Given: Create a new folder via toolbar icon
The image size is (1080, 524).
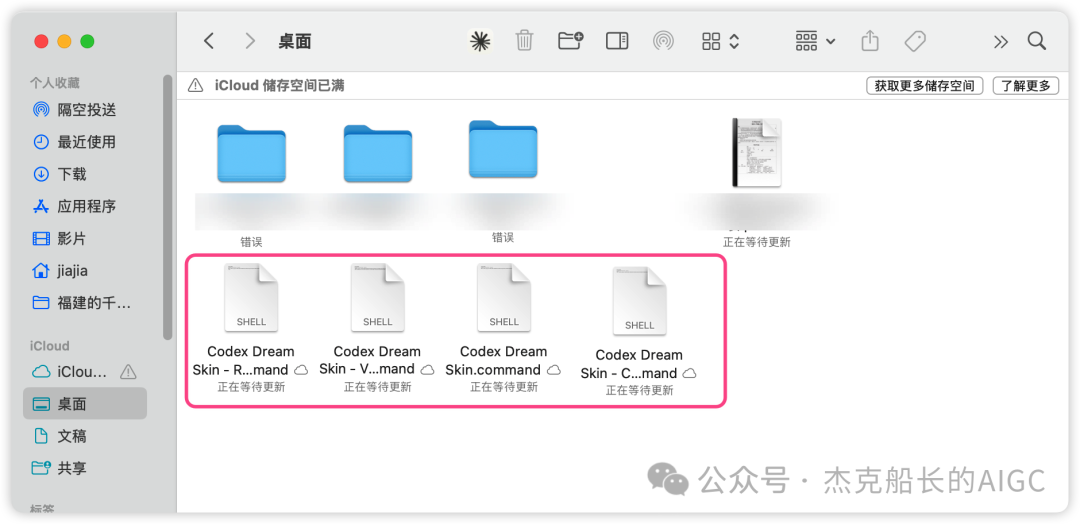Looking at the screenshot, I should (570, 41).
